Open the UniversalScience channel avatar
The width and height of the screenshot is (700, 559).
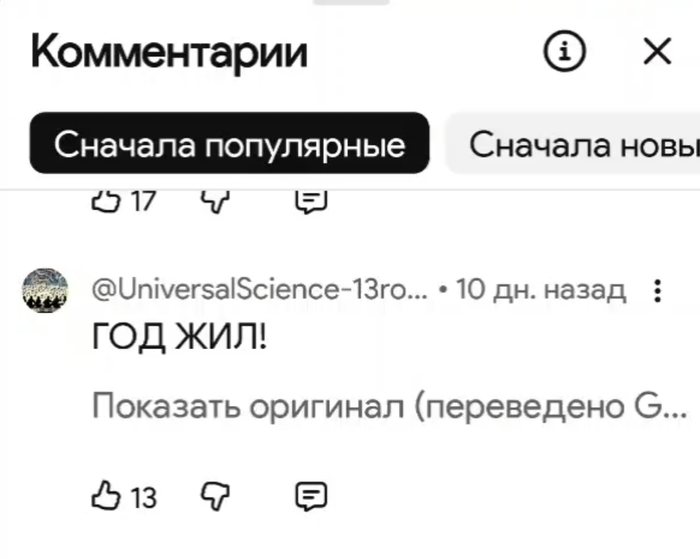pos(45,291)
